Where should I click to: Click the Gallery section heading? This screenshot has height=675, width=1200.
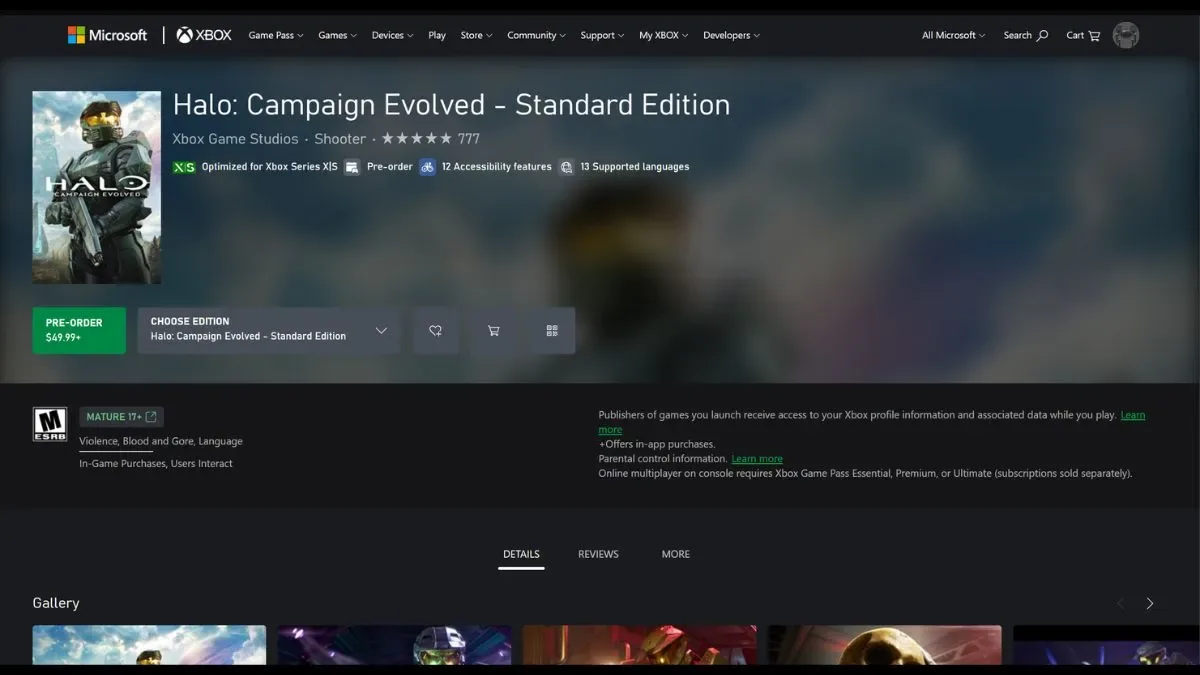tap(56, 603)
